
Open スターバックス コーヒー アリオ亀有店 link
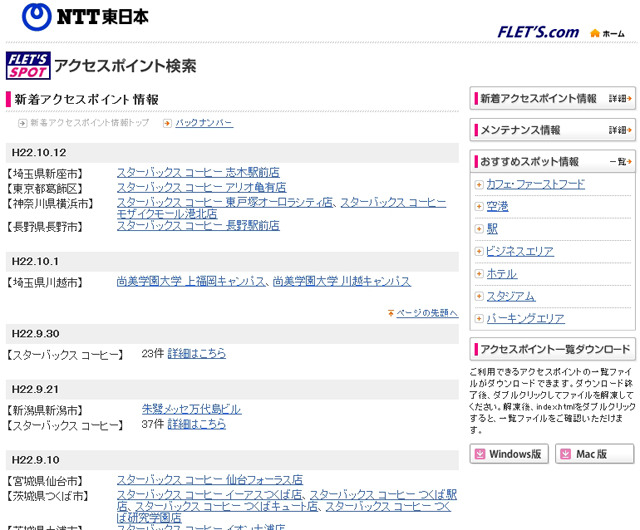click(x=201, y=187)
